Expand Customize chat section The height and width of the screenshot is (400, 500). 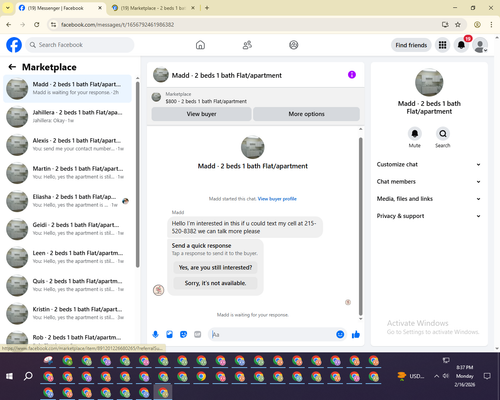click(x=429, y=164)
